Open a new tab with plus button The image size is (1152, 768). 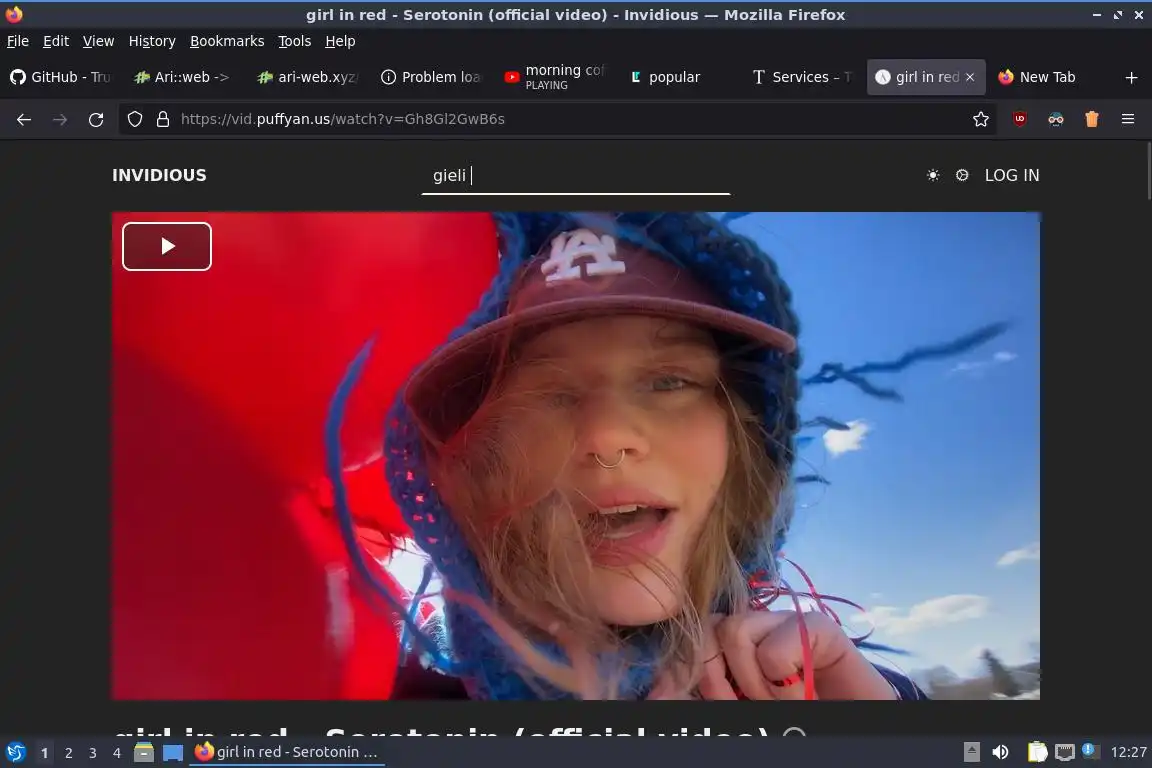1131,77
